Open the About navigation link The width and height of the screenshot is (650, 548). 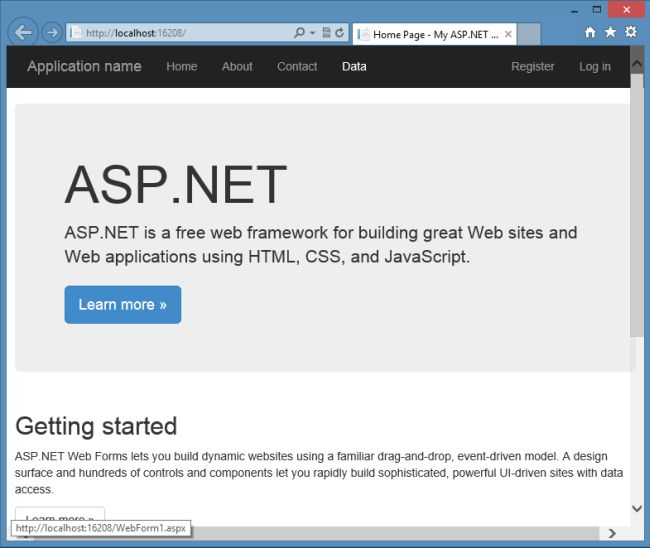point(237,66)
